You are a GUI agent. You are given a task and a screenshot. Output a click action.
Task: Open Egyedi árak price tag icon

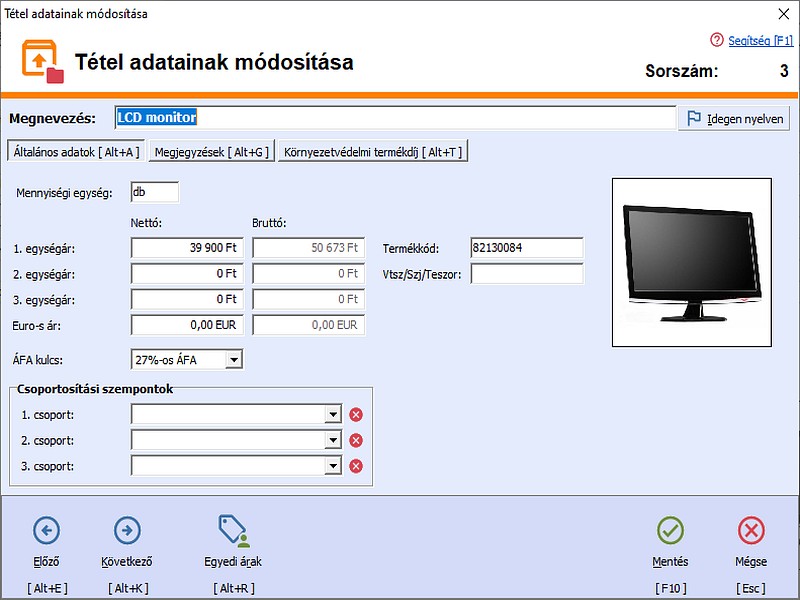click(233, 530)
